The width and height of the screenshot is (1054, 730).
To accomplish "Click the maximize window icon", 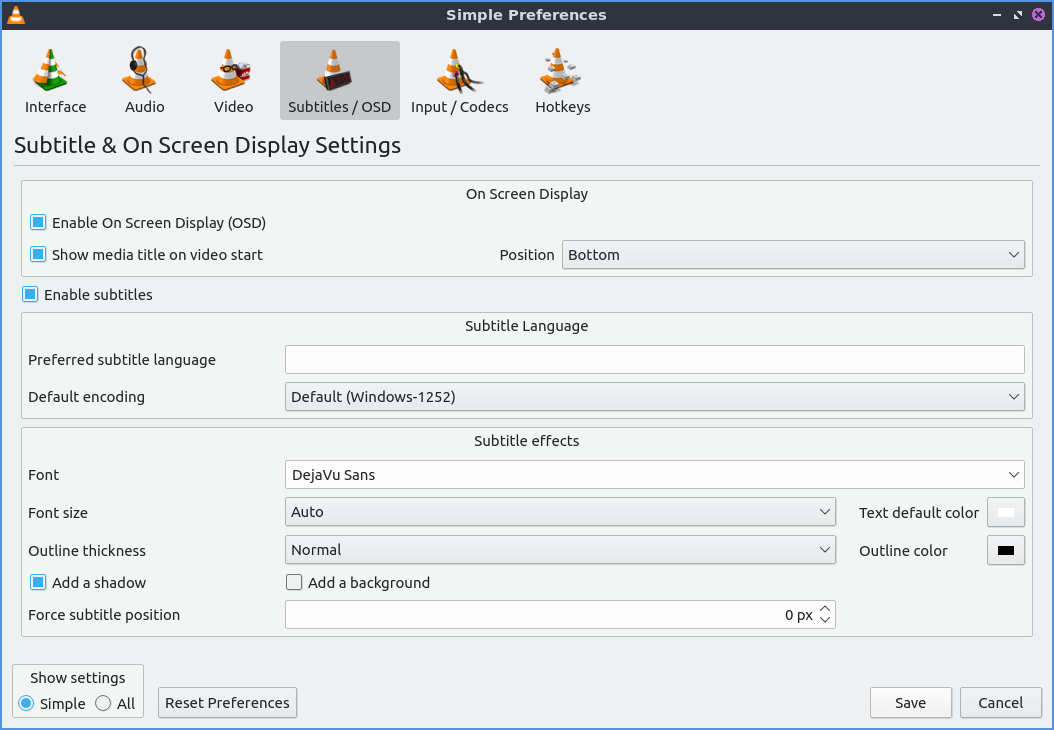I will tap(1018, 15).
